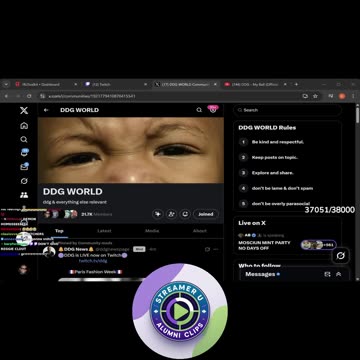Expand the Messages drawer with double chevron
This screenshot has height=360, width=360.
(338, 274)
